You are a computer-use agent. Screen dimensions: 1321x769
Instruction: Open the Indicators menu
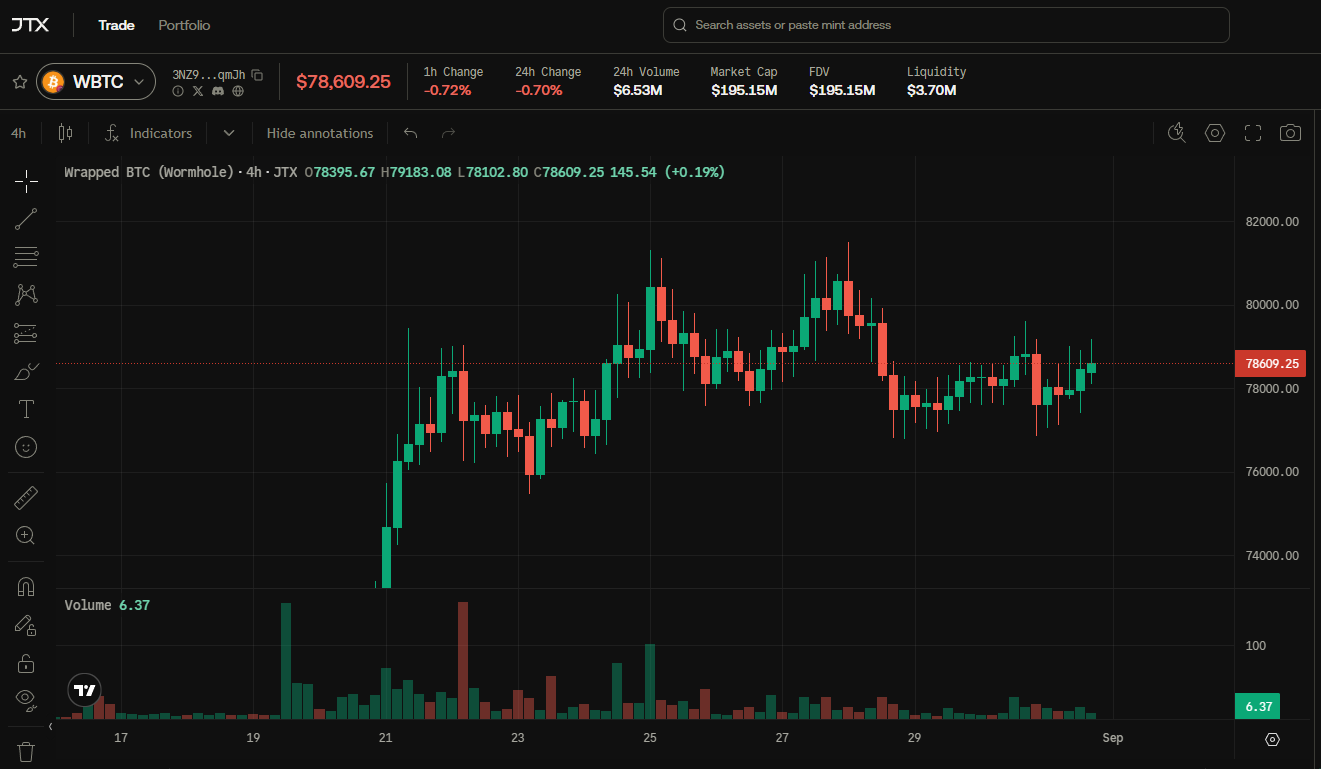[149, 133]
